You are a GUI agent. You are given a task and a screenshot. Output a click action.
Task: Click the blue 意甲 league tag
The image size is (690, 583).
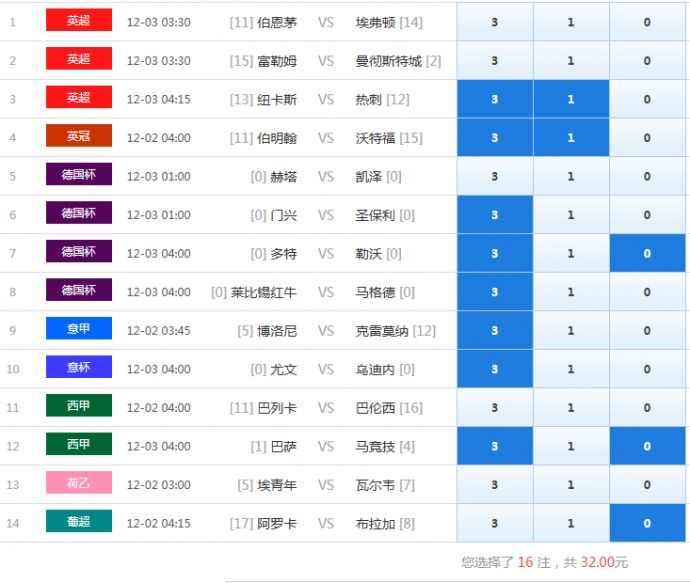point(79,329)
